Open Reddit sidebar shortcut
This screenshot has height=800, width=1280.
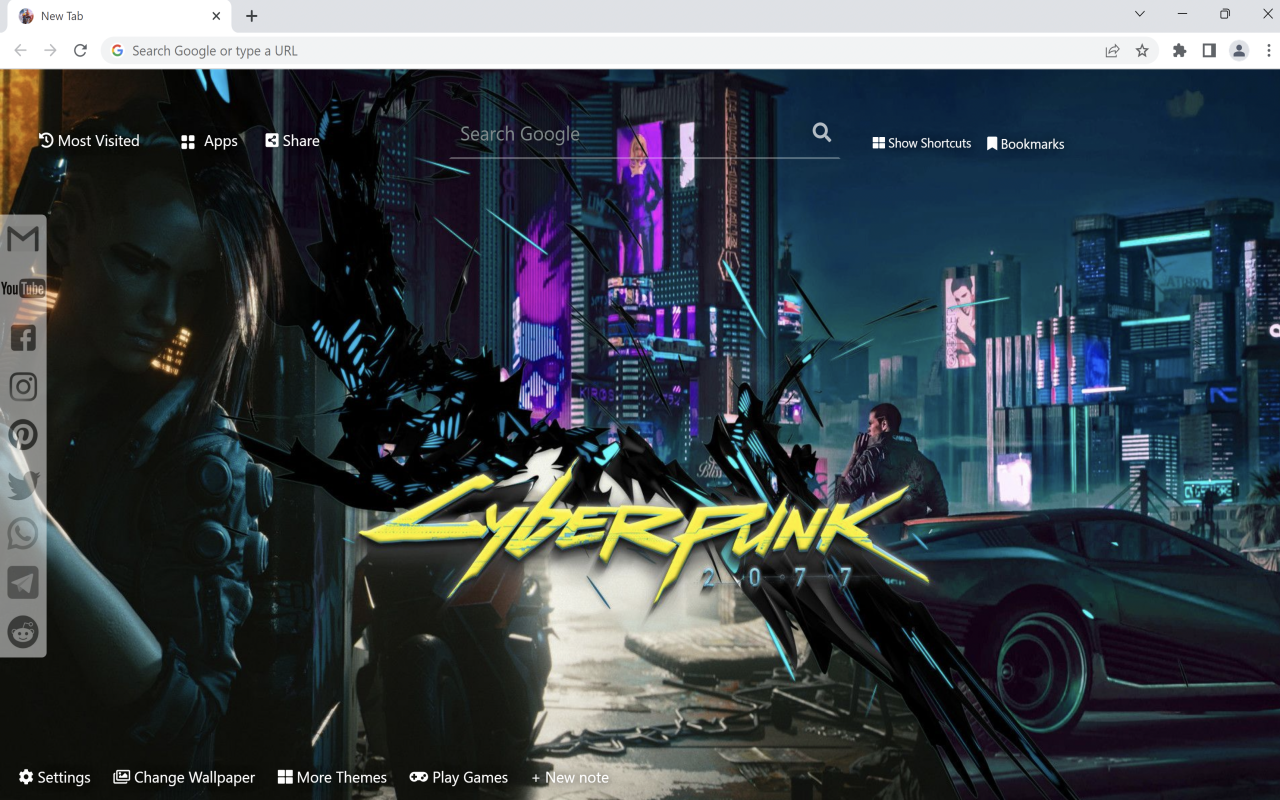pyautogui.click(x=23, y=632)
